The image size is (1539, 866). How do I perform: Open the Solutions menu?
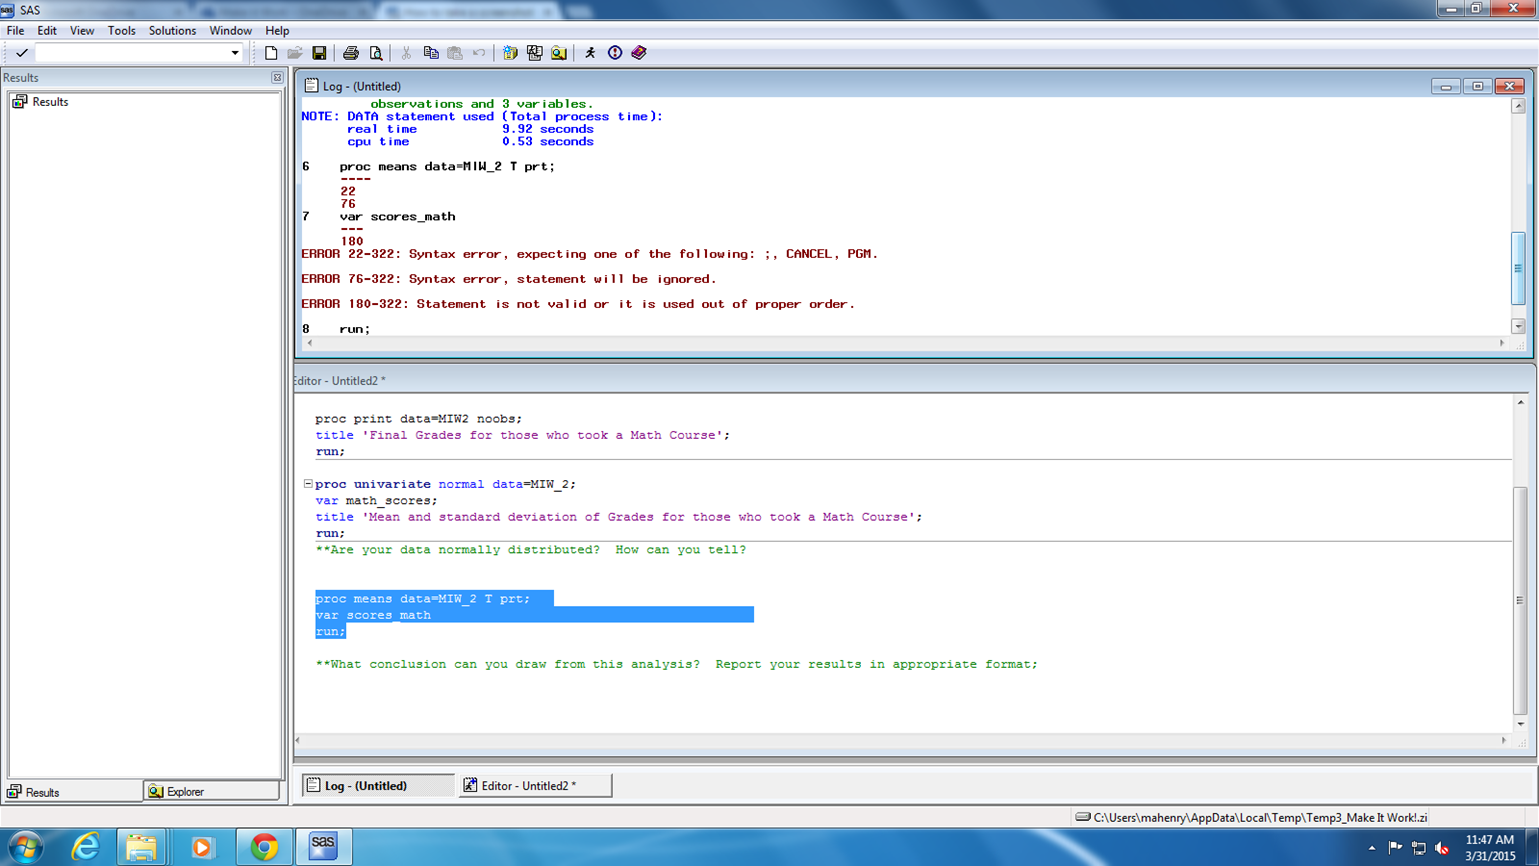[172, 31]
